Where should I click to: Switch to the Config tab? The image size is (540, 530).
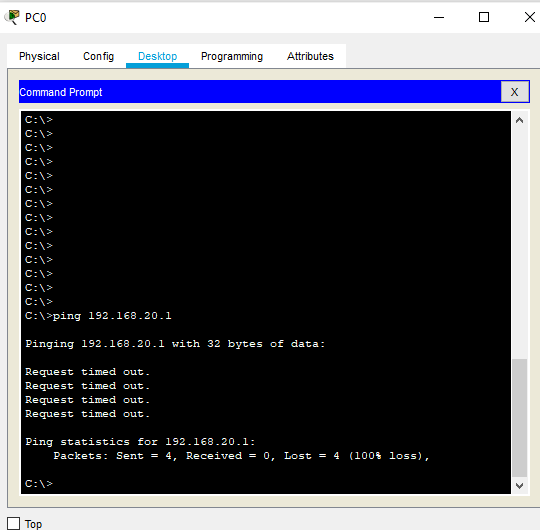(98, 56)
